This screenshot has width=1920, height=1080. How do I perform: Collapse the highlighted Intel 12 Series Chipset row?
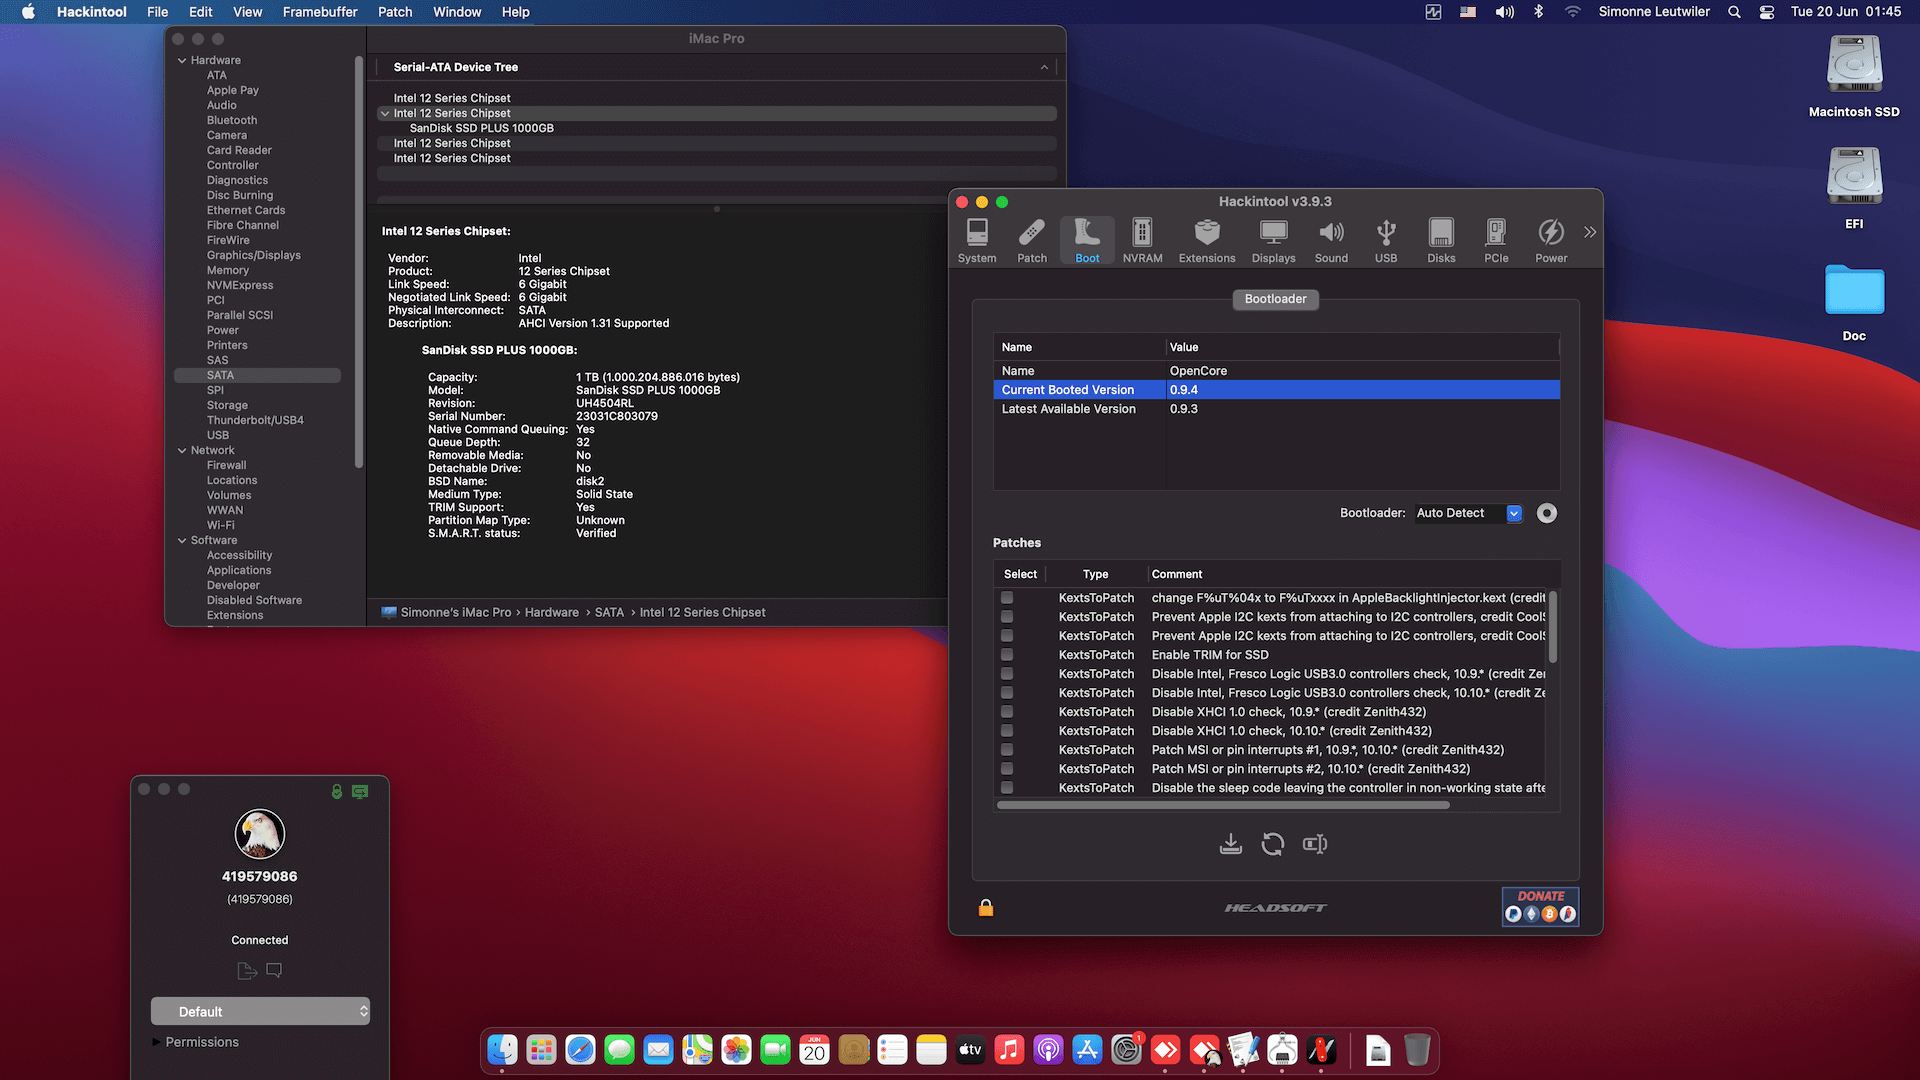click(384, 113)
